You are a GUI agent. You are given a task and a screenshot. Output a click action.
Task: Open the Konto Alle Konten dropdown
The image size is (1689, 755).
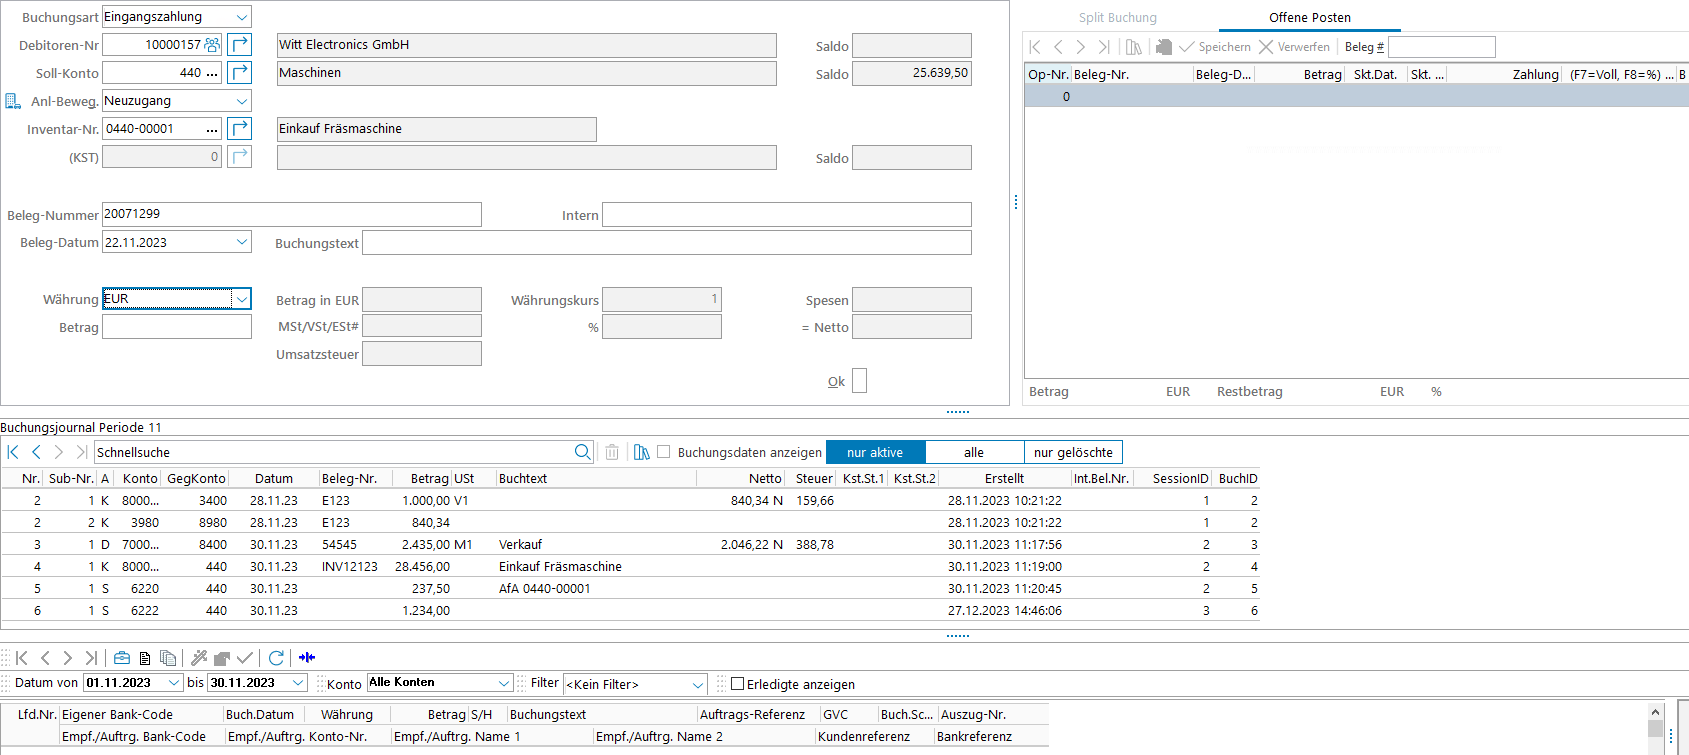click(x=503, y=683)
